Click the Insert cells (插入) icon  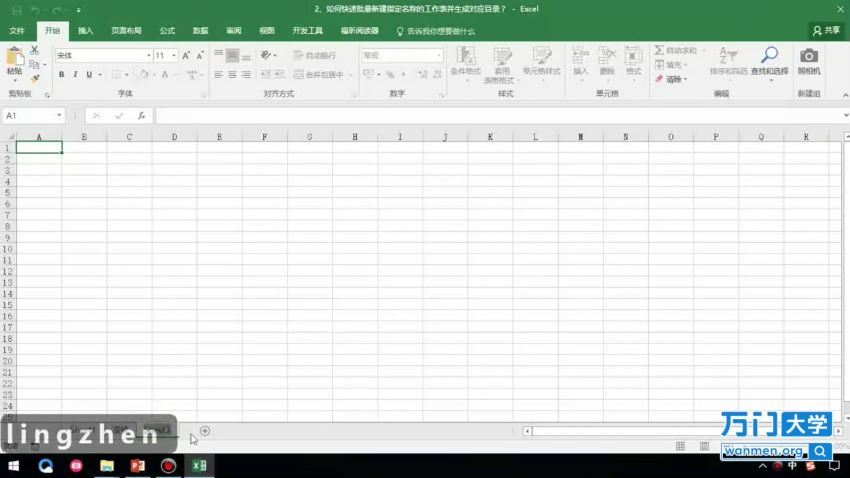[581, 57]
